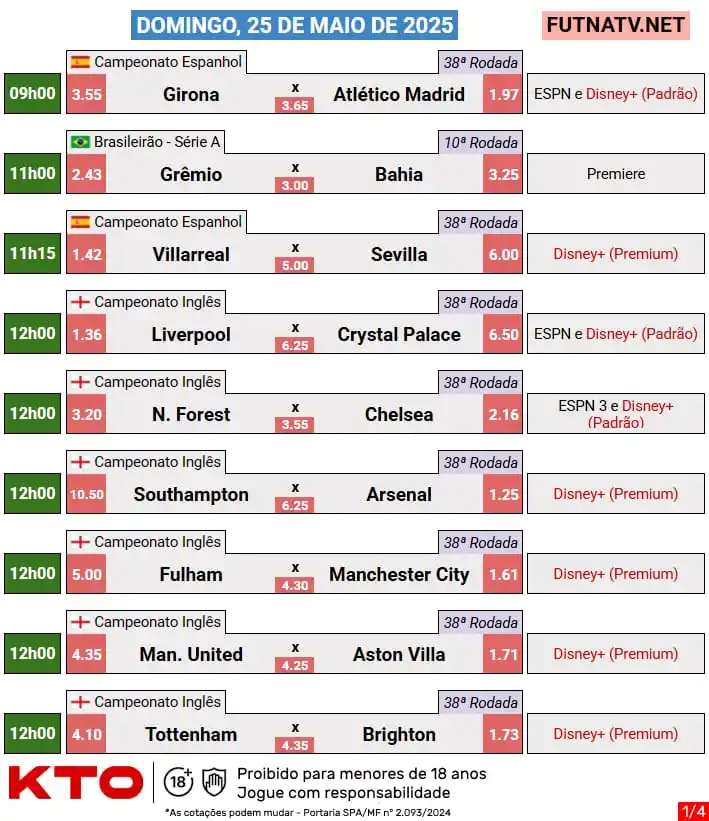Open the FUTNATV.NET site link

coord(615,25)
